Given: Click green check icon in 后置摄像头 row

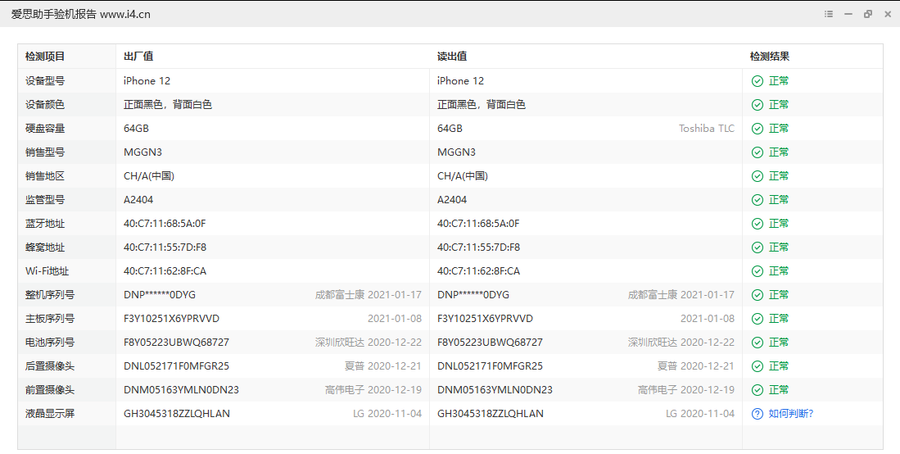Looking at the screenshot, I should pos(757,366).
